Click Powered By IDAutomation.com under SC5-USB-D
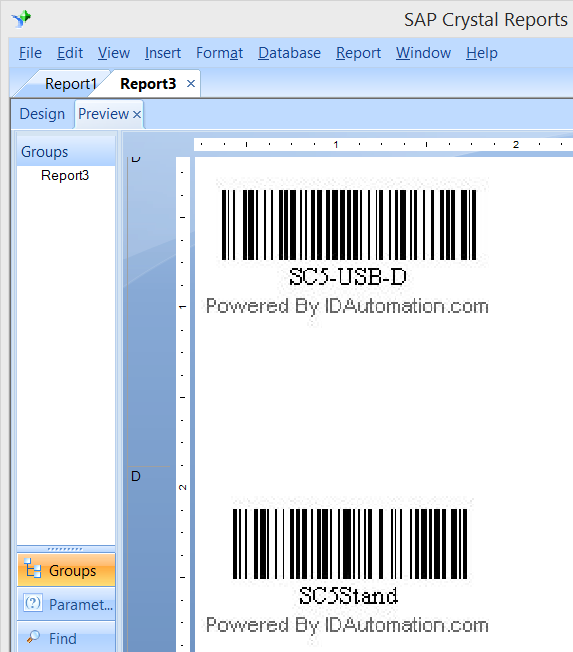The image size is (573, 652). (x=347, y=307)
